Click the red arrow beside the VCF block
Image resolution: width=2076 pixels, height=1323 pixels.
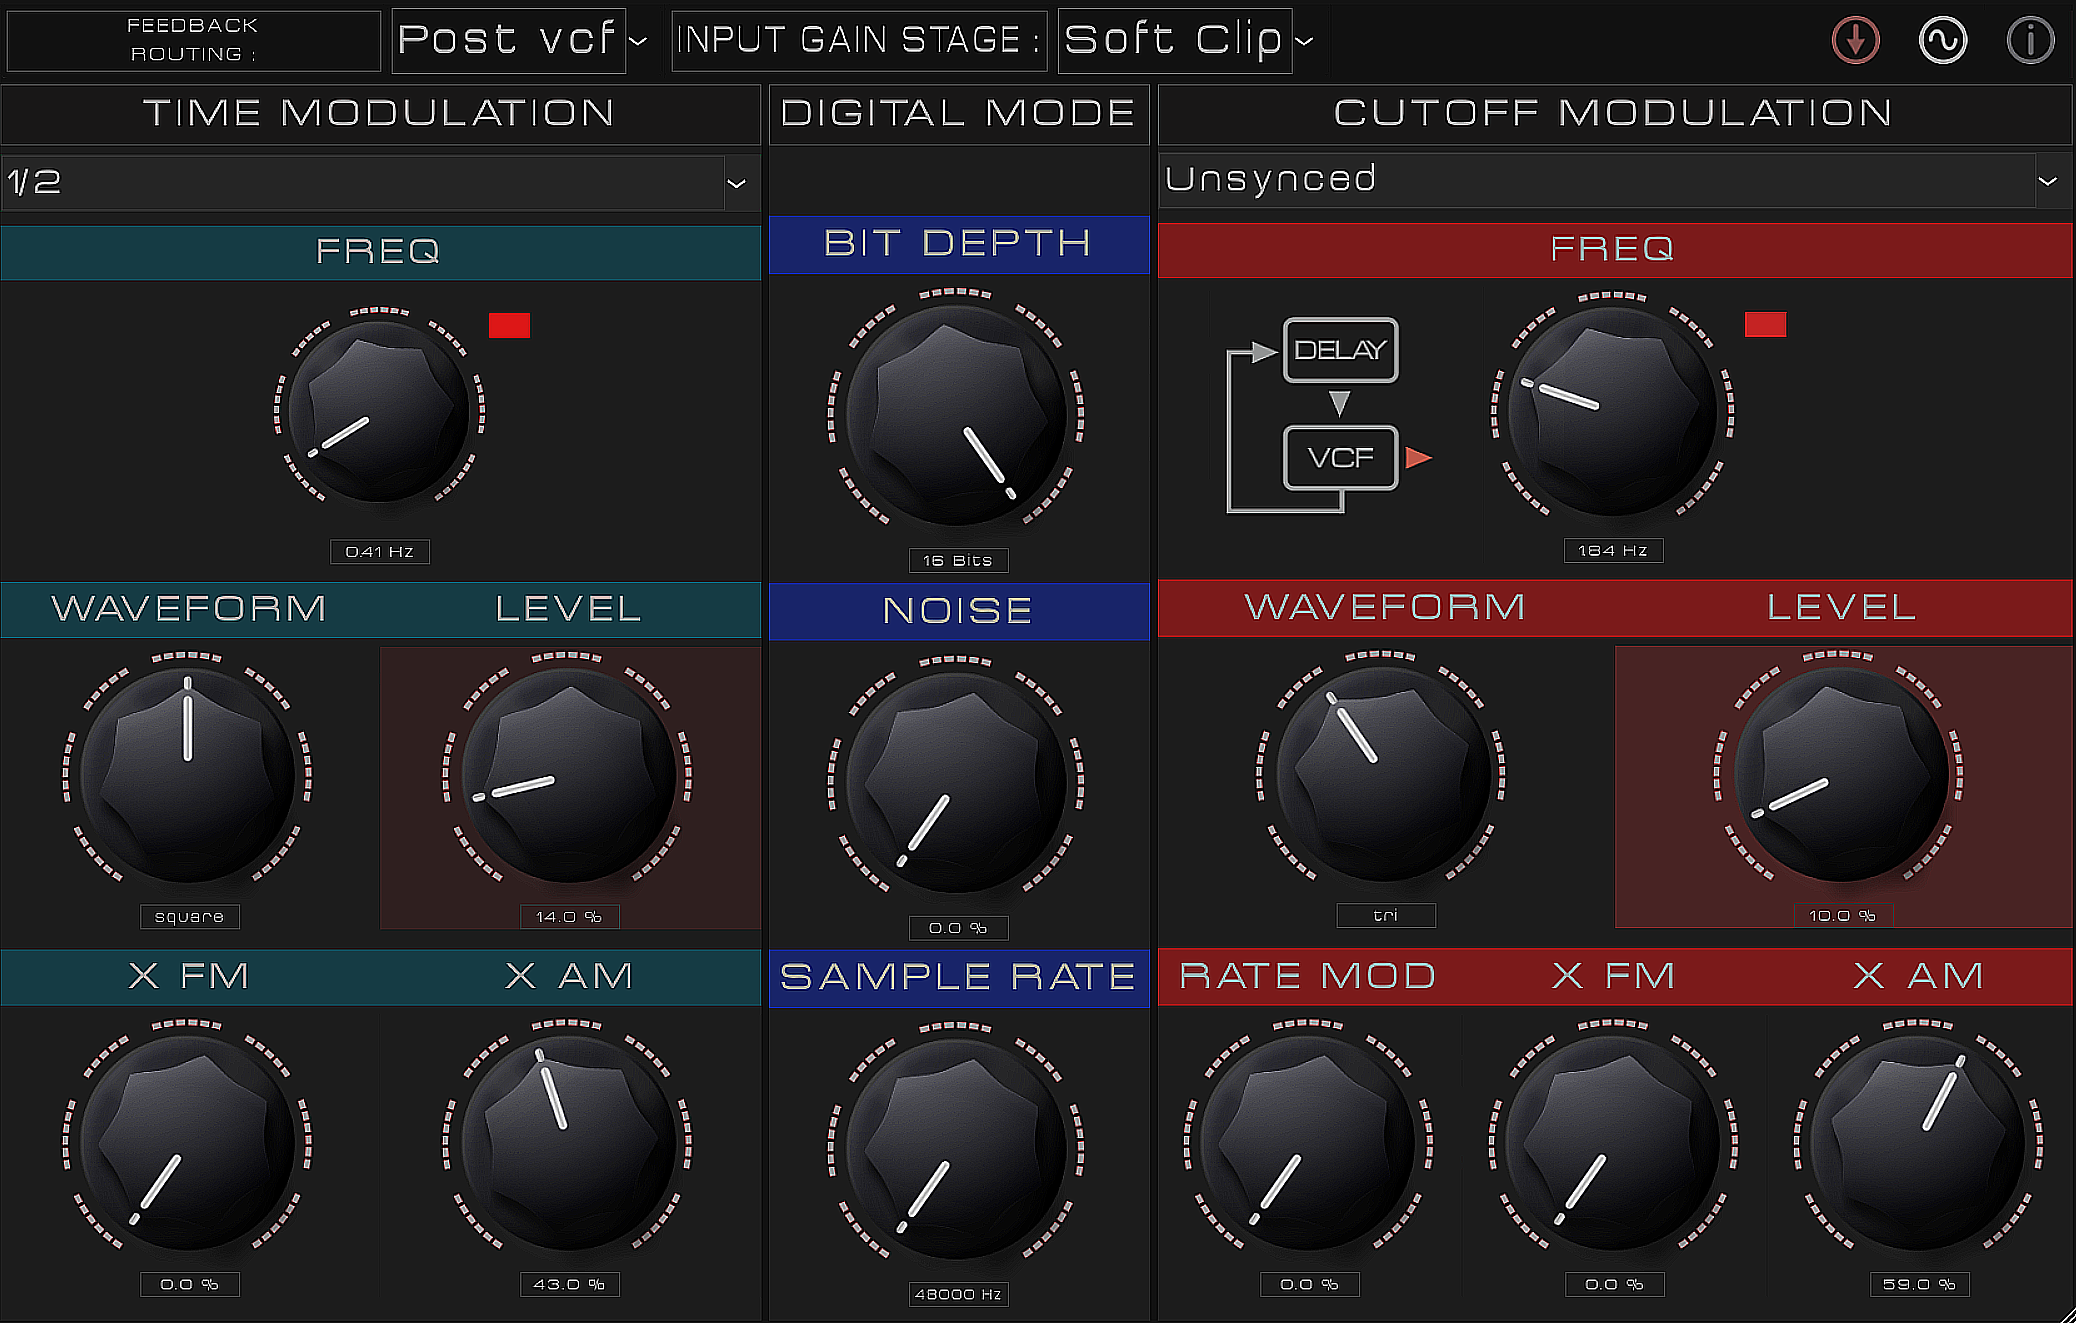pyautogui.click(x=1416, y=458)
